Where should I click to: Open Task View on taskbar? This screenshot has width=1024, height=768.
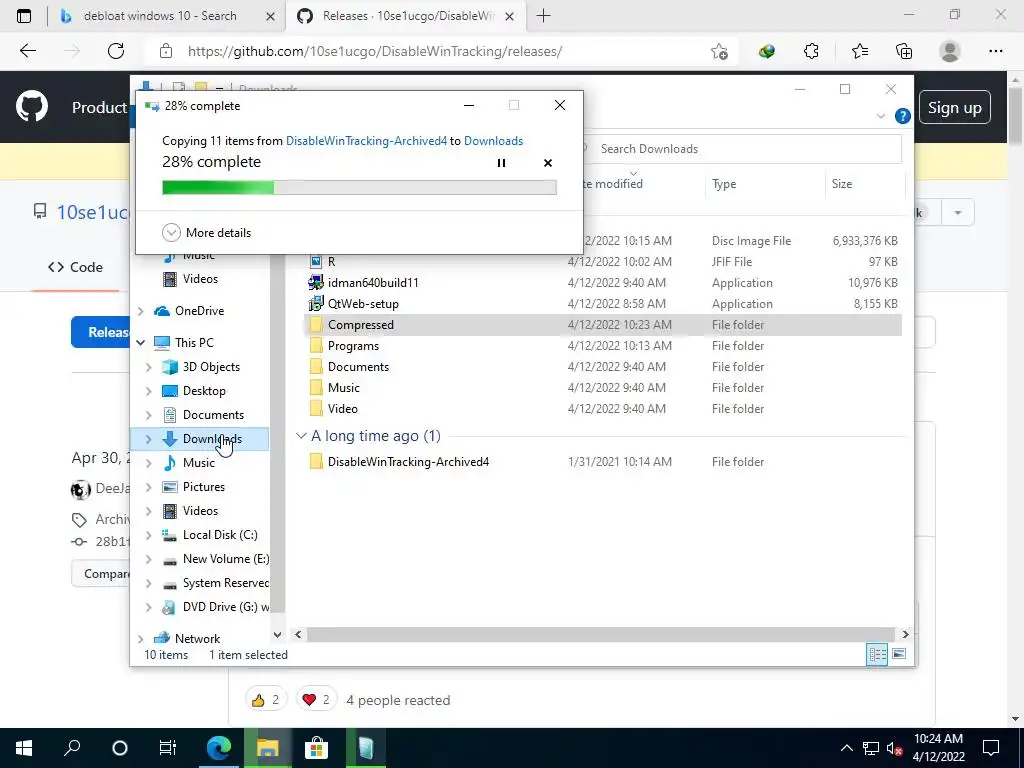tap(168, 748)
